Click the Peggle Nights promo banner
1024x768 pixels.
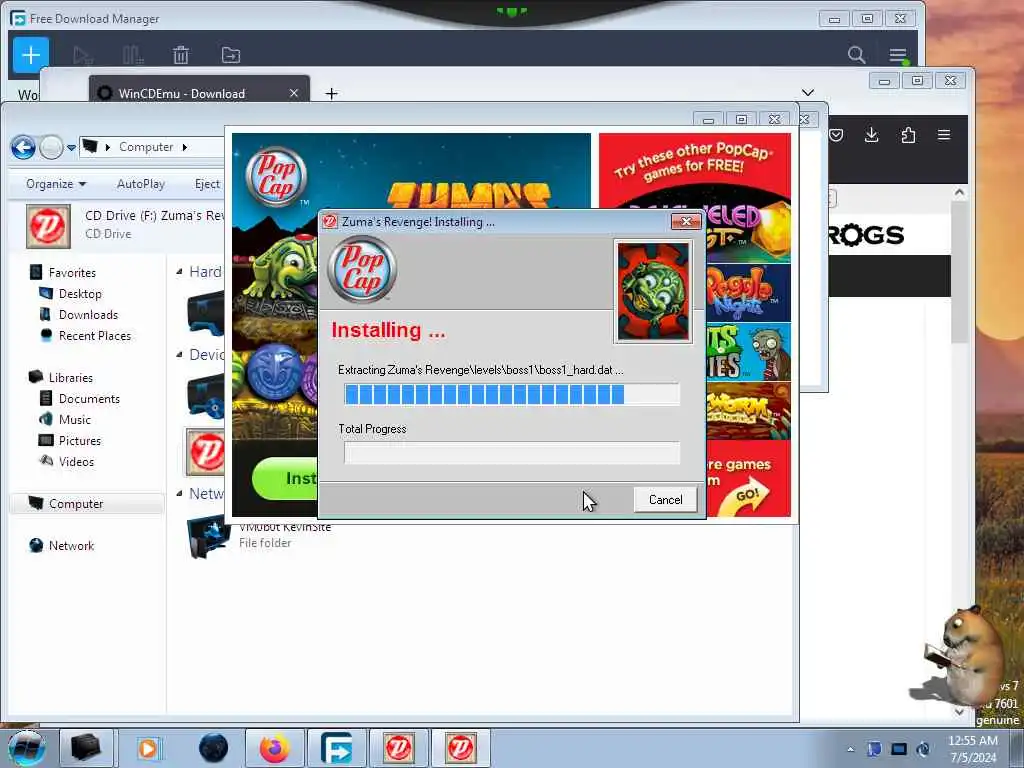pyautogui.click(x=748, y=293)
